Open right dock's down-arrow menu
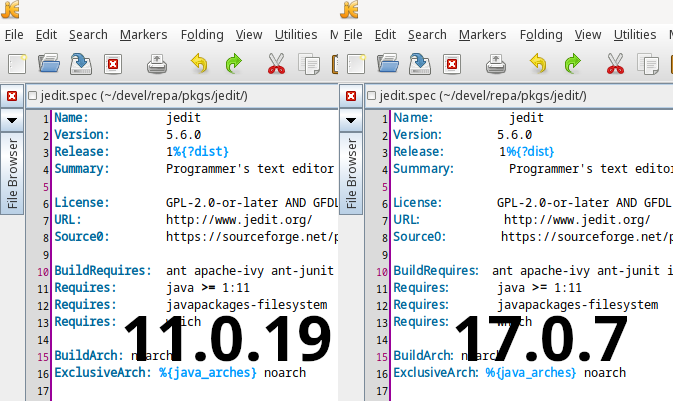Image resolution: width=673 pixels, height=401 pixels. click(351, 120)
